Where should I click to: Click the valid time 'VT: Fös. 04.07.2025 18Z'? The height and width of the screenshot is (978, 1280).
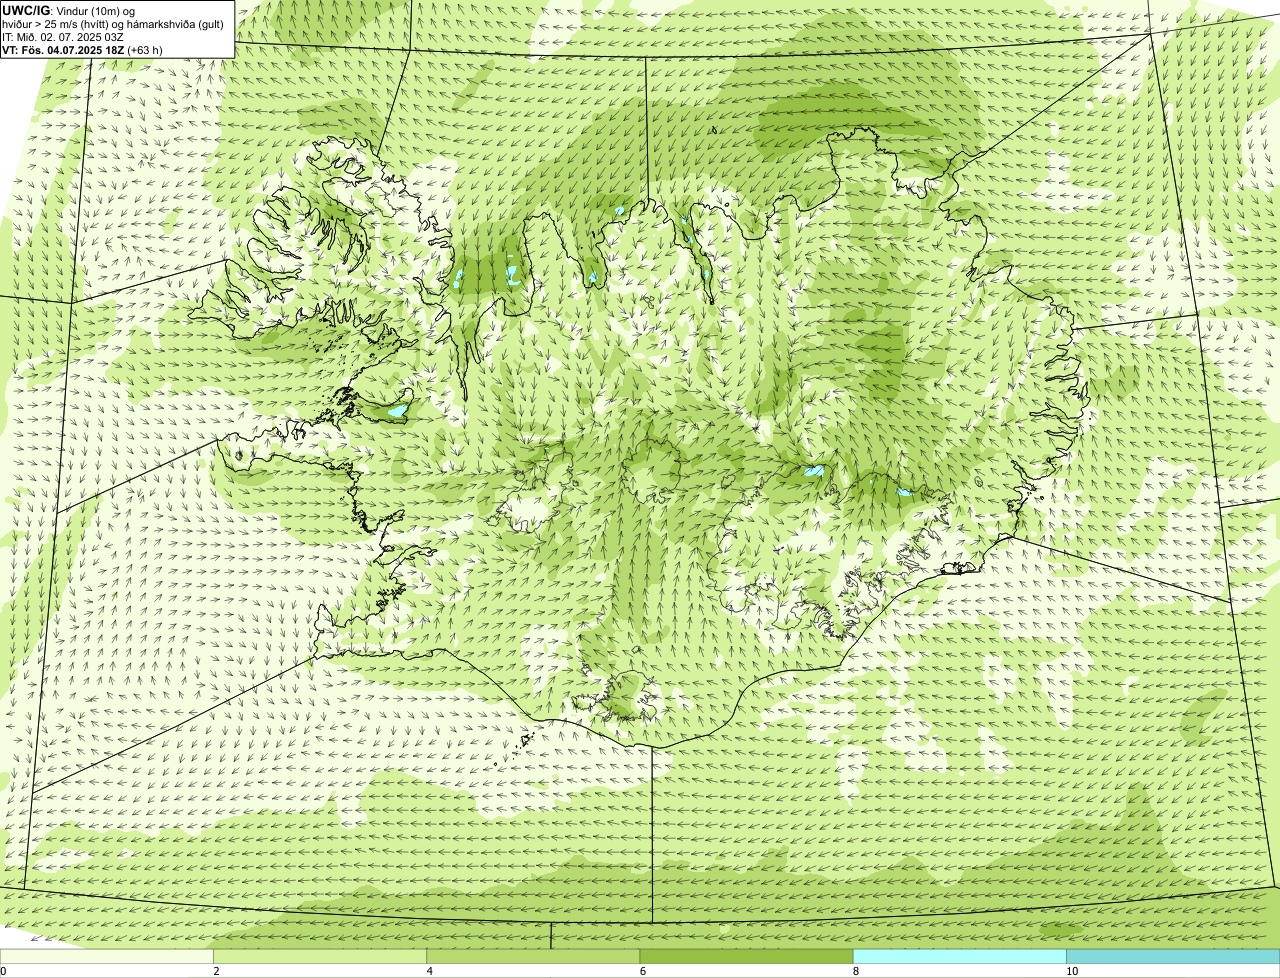click(x=63, y=49)
